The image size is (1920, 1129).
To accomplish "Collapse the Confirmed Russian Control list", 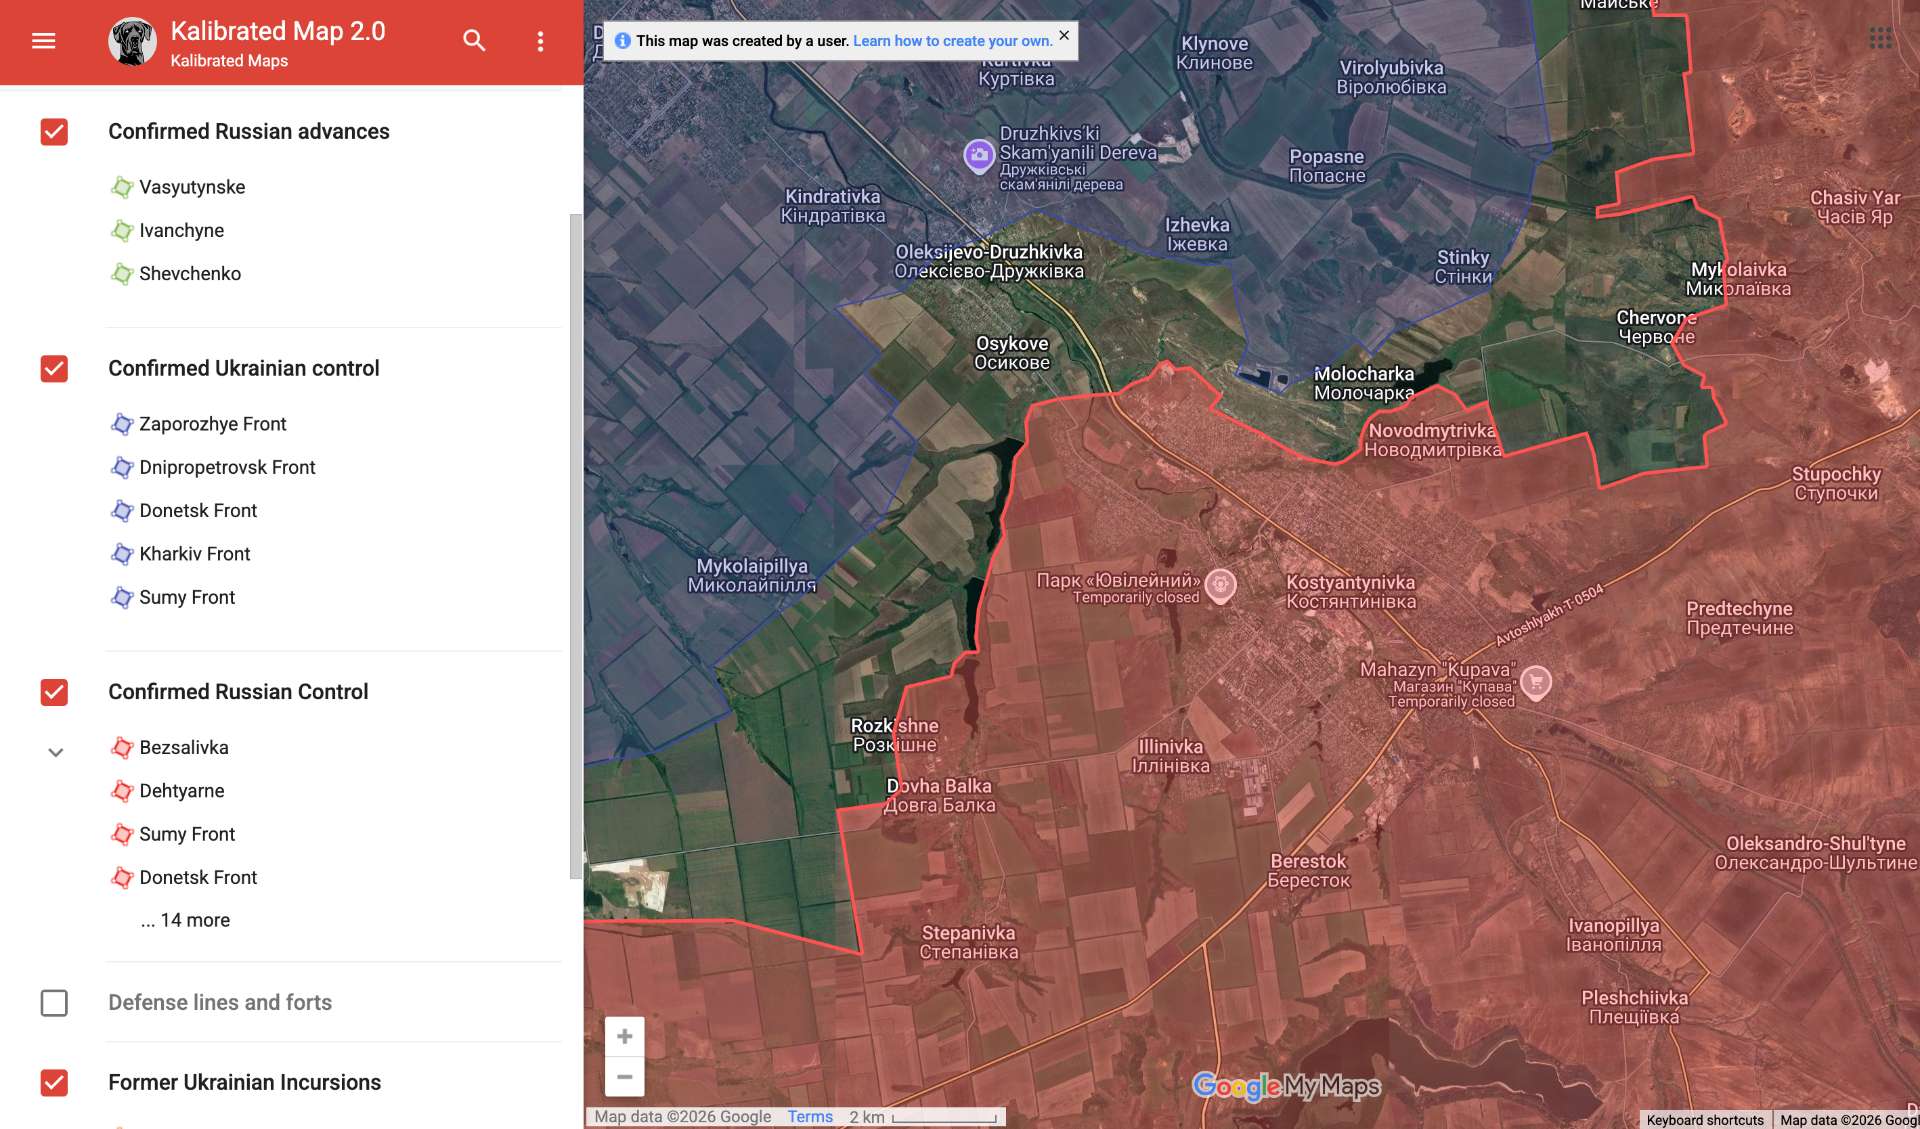I will (x=56, y=752).
